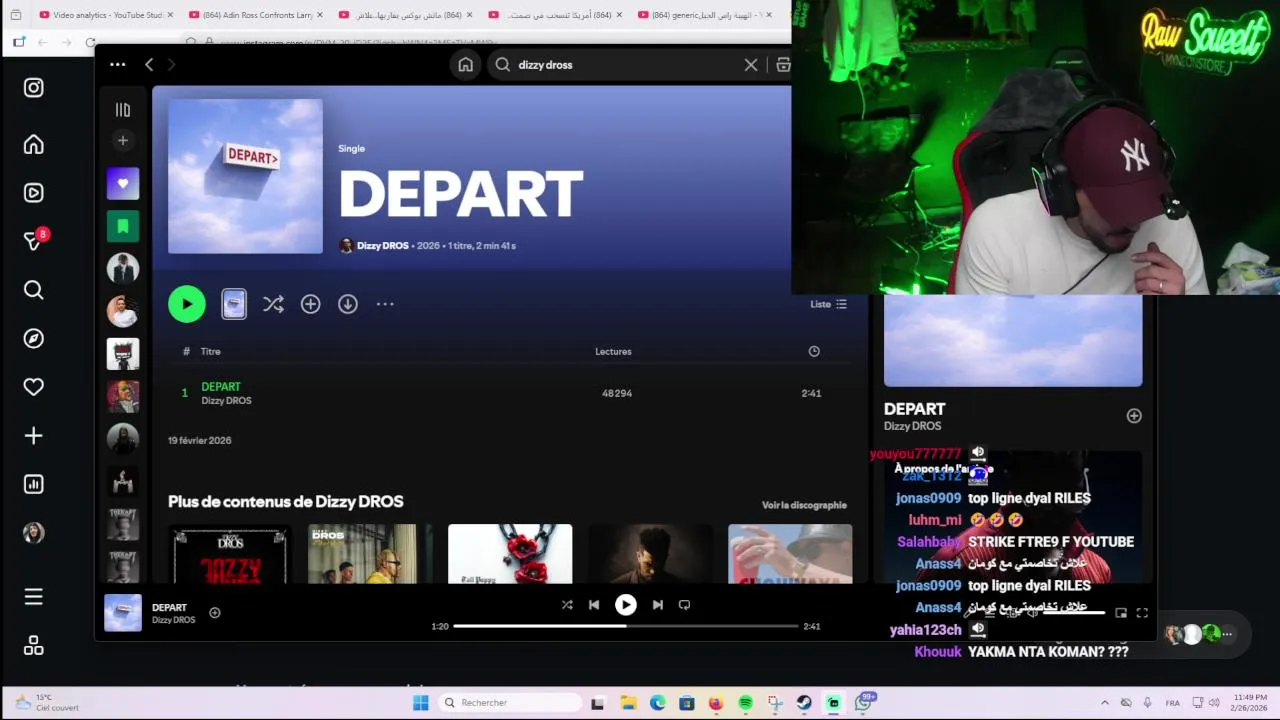Screen dimensions: 1280x720
Task: Open Spotify mini player icon
Action: click(x=1121, y=613)
